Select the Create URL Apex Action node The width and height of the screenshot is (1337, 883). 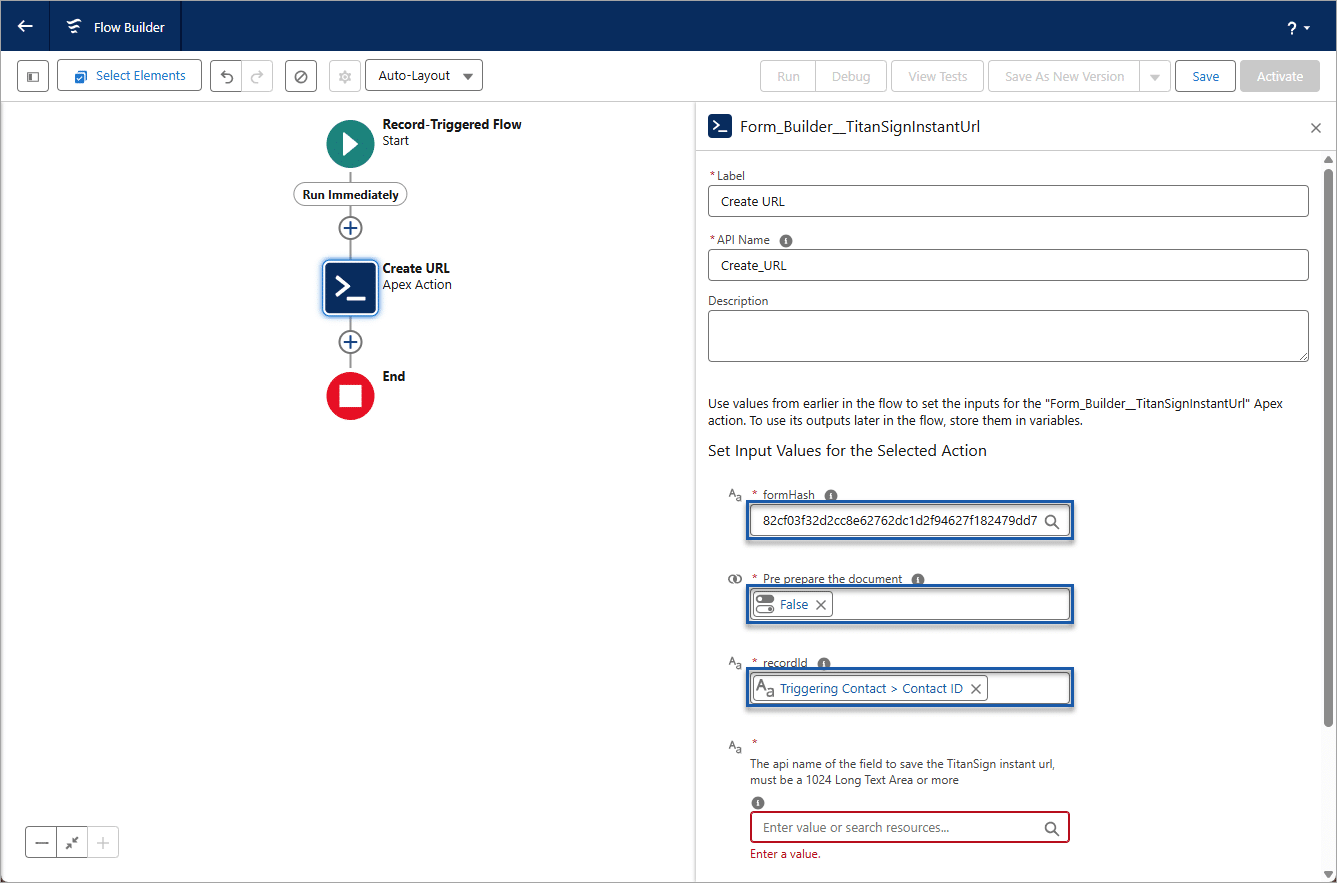pyautogui.click(x=350, y=287)
